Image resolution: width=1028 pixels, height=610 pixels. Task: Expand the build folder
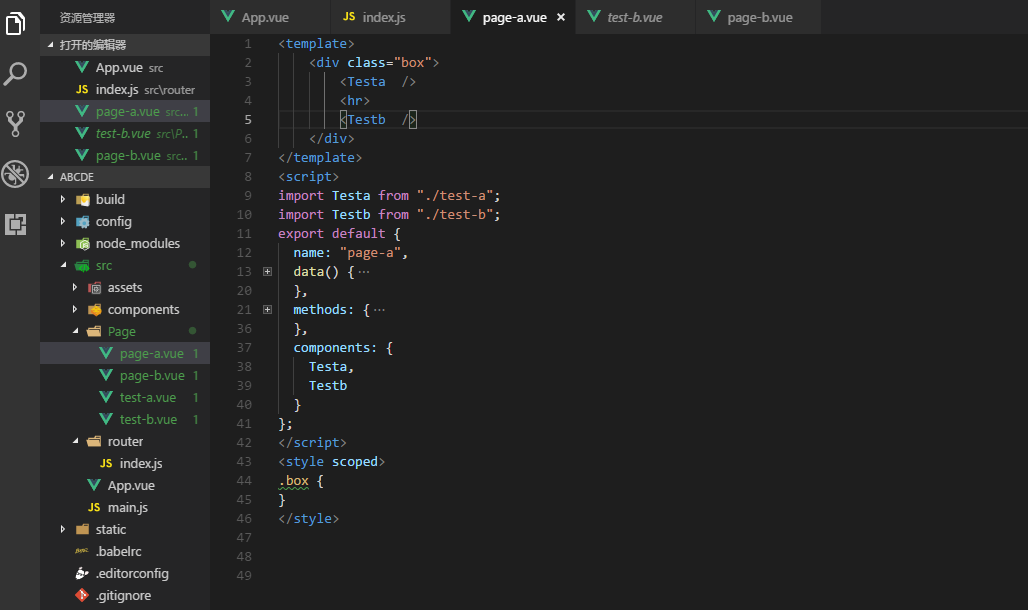click(63, 199)
